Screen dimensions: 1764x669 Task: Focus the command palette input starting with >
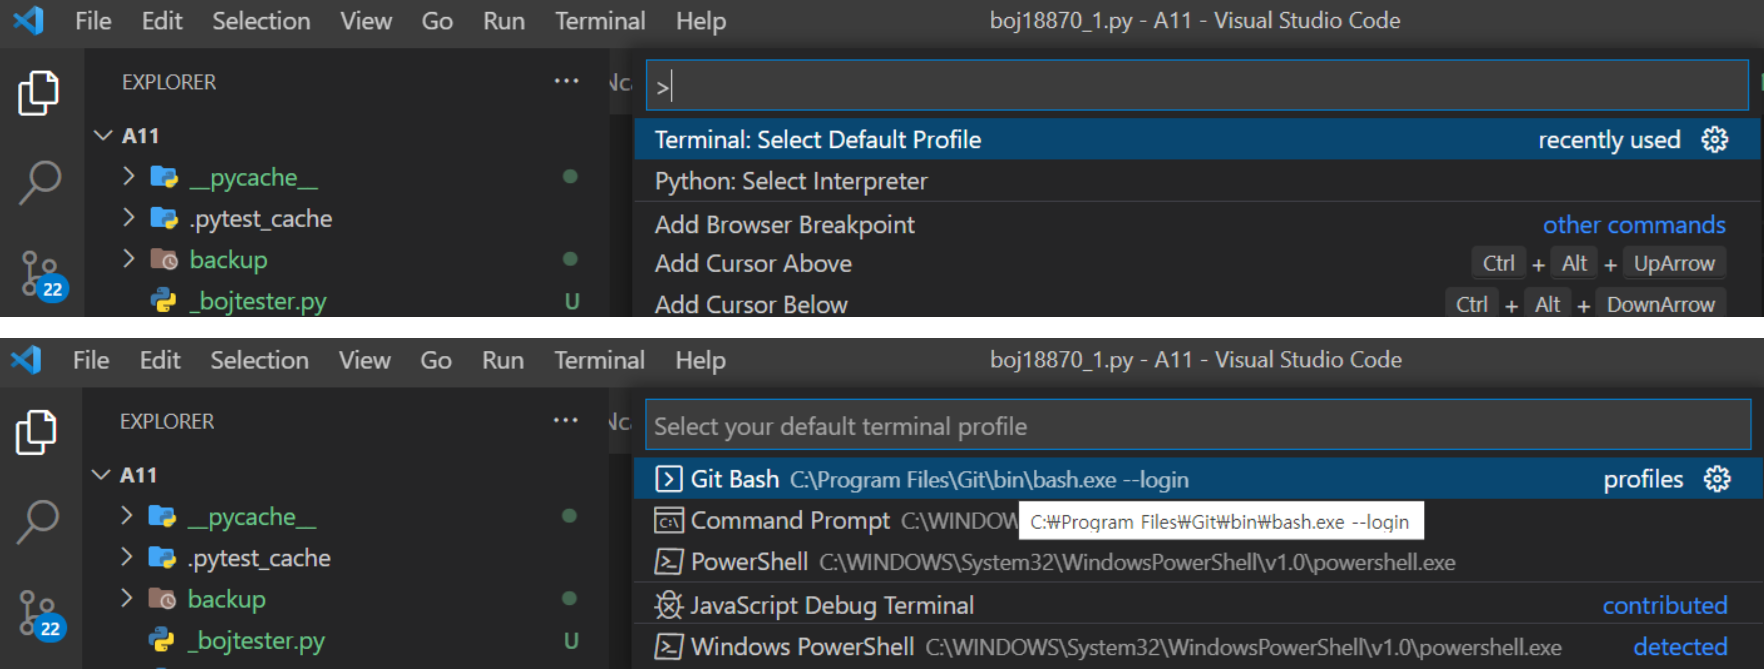[1197, 86]
